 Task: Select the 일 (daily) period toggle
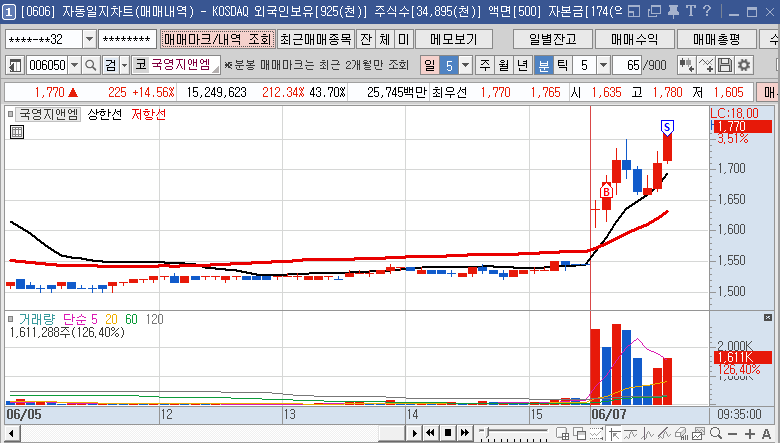[x=429, y=65]
